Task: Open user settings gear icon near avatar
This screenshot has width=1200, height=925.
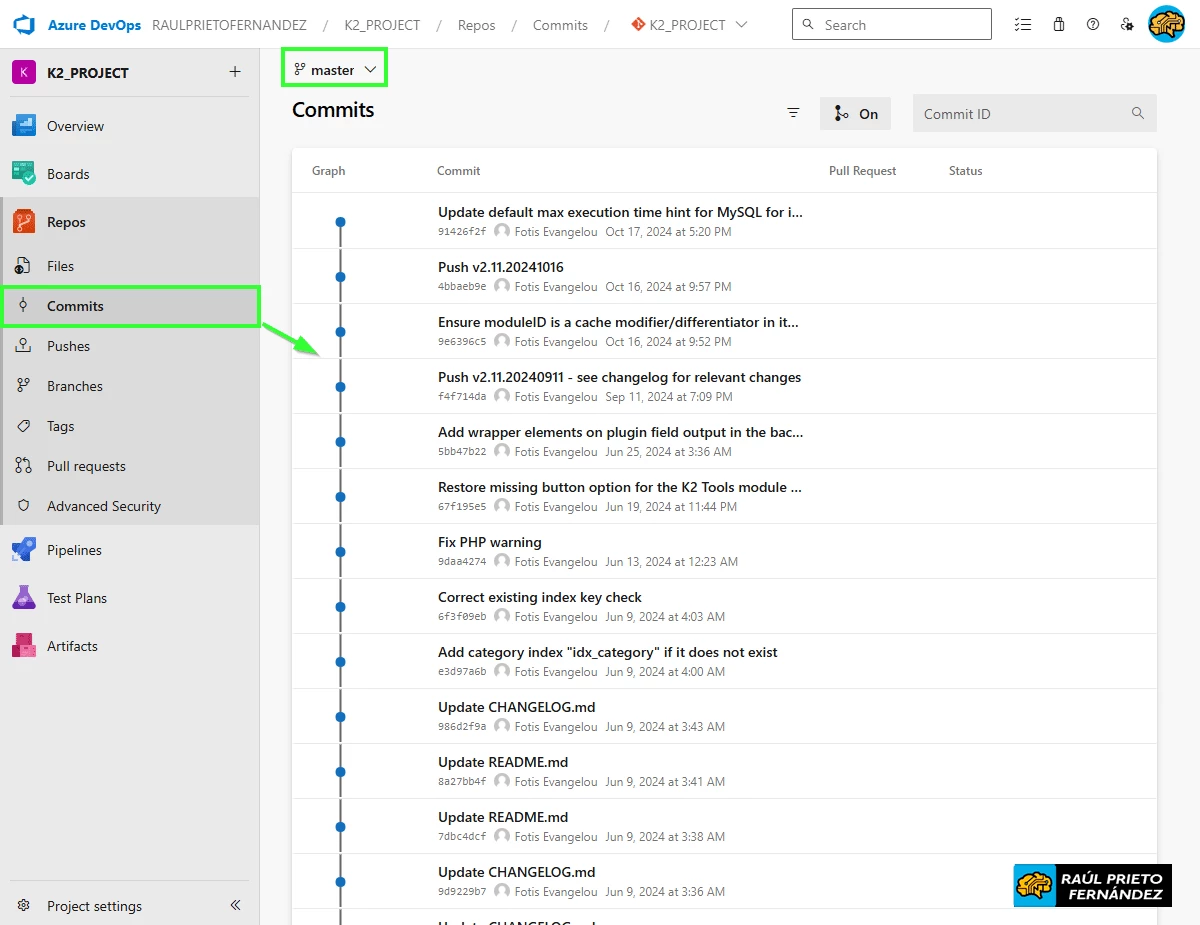Action: pyautogui.click(x=1127, y=23)
